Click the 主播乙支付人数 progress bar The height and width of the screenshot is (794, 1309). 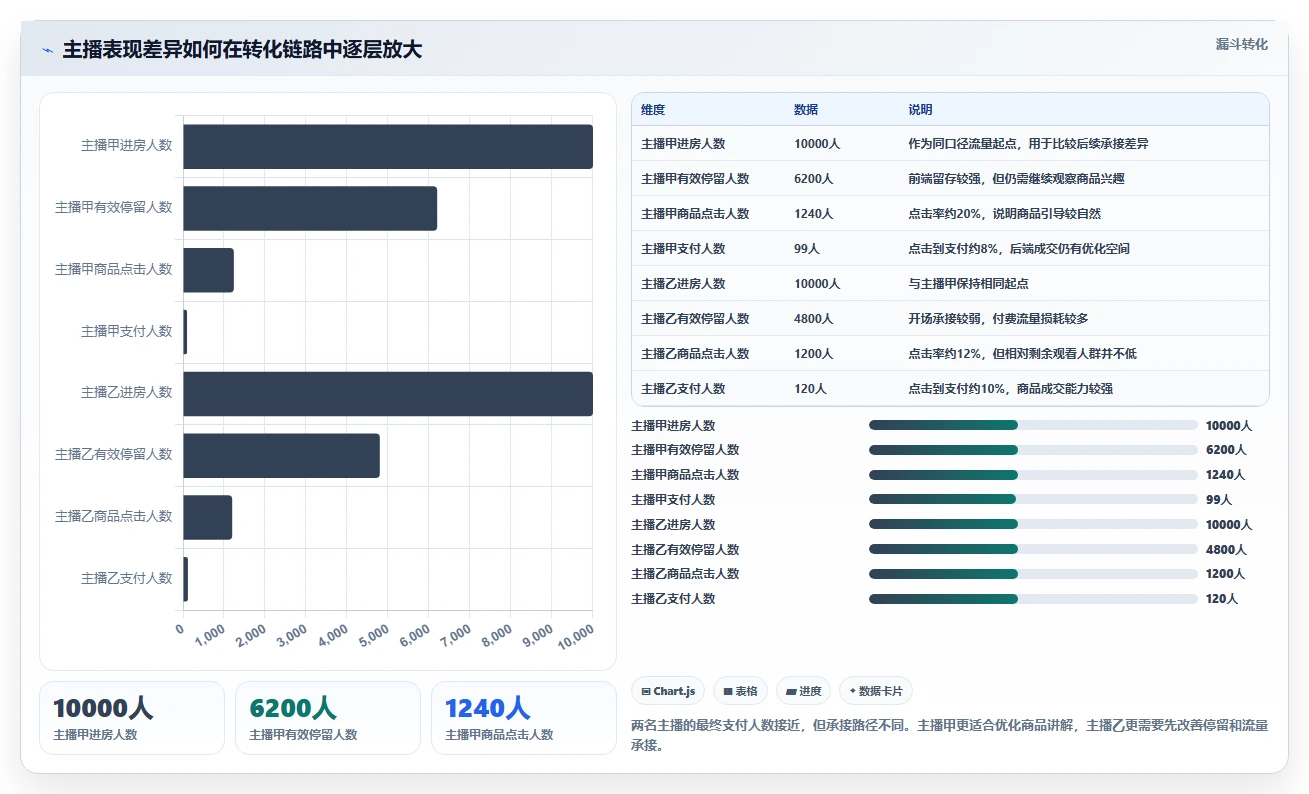click(x=1033, y=599)
